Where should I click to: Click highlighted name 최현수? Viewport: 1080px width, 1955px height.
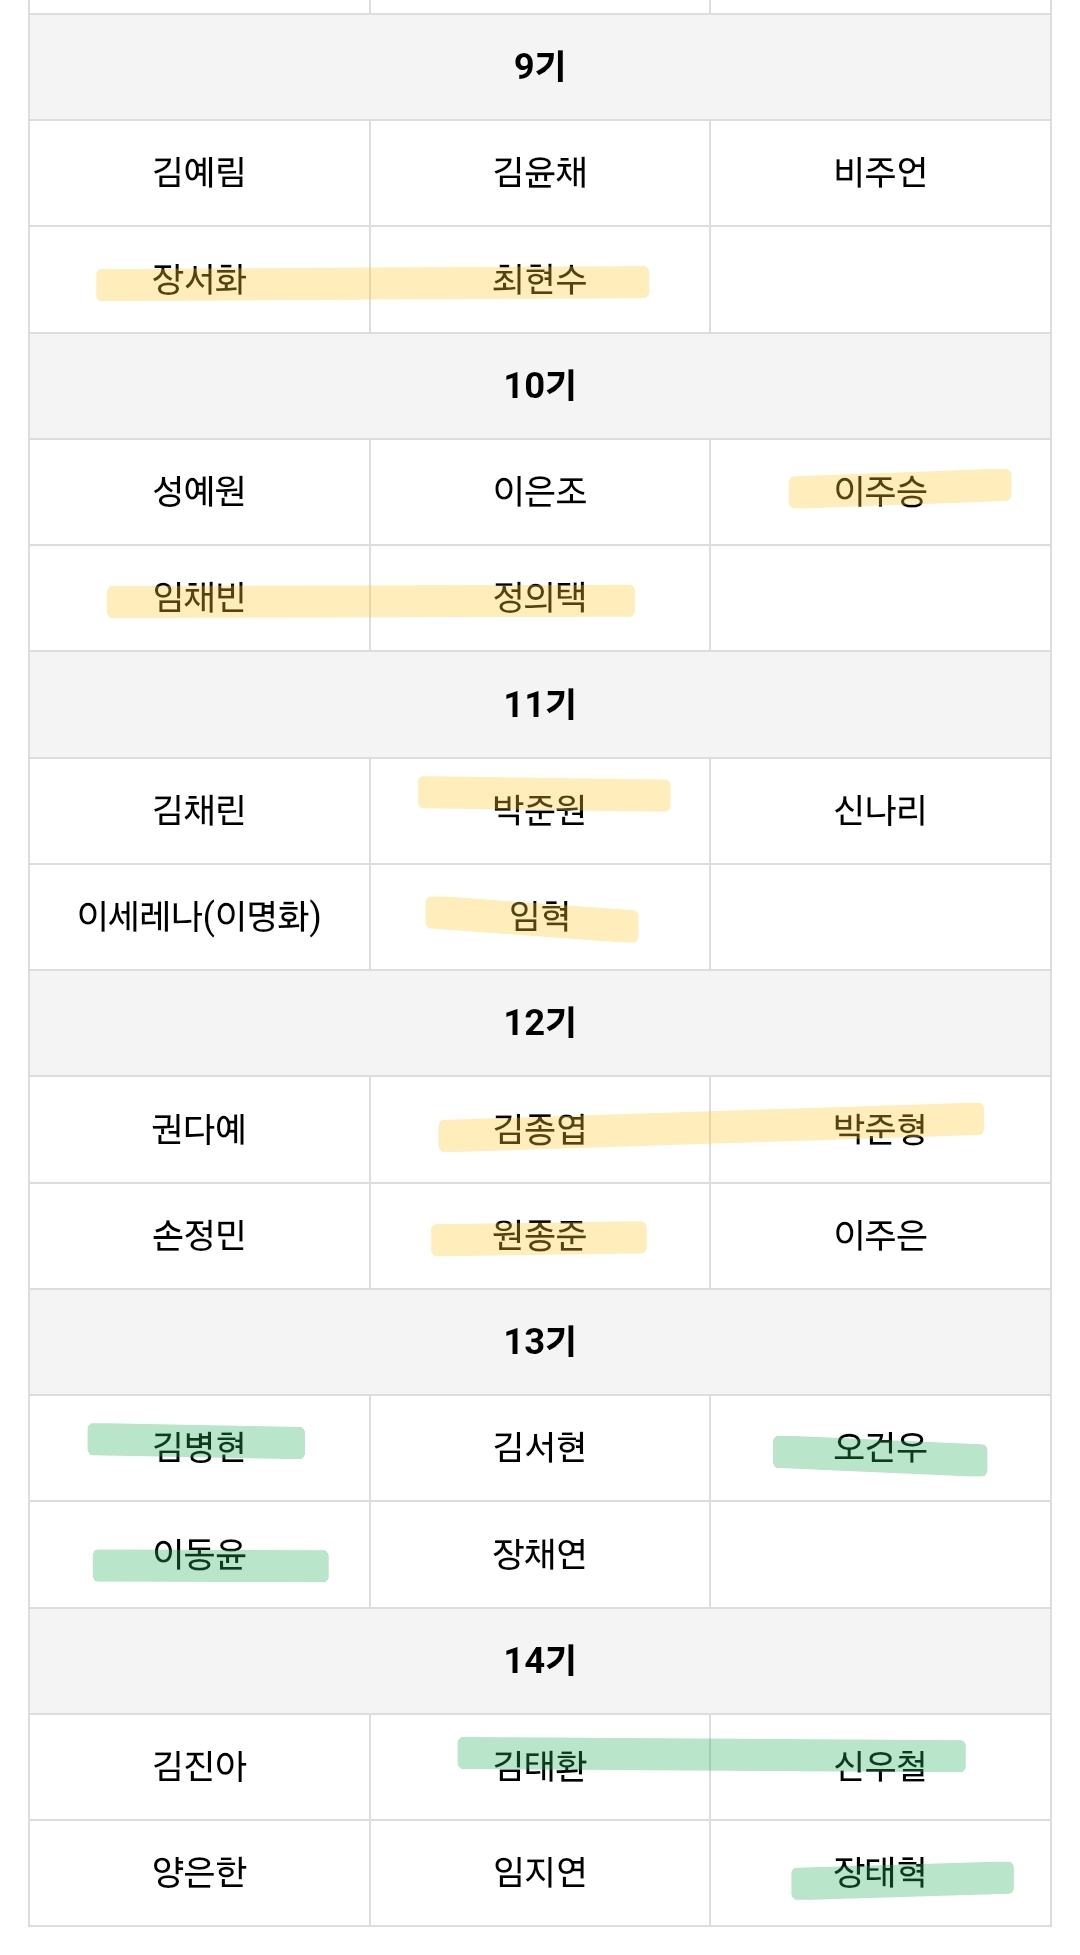[540, 279]
